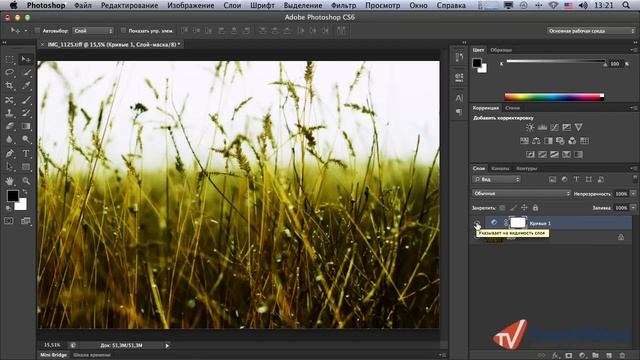Open the Фильтр menu
Image resolution: width=640 pixels, height=360 pixels.
[x=343, y=5]
